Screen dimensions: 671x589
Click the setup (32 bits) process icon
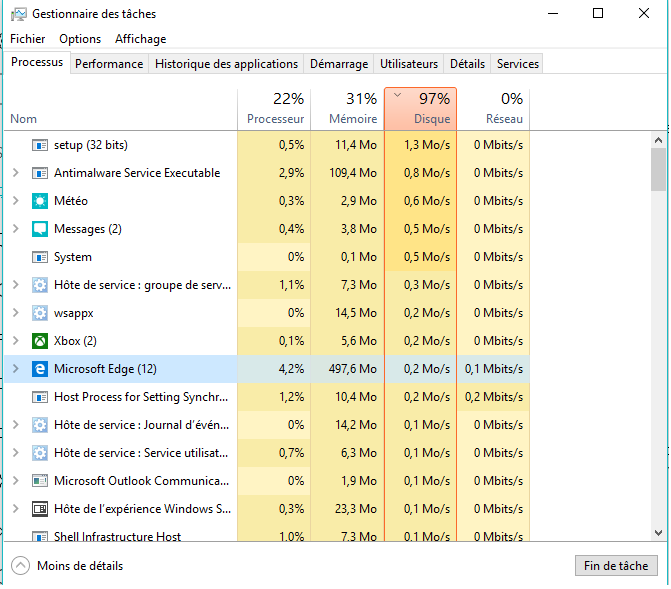pos(40,145)
